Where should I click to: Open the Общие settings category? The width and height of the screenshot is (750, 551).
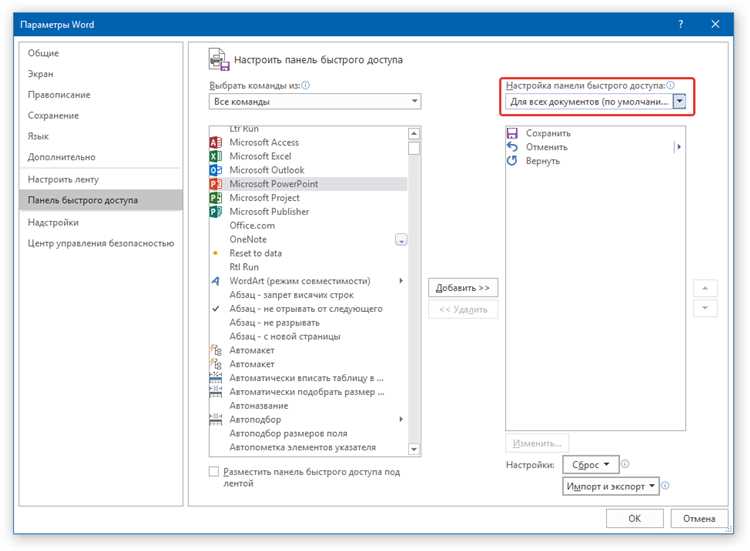tap(101, 53)
